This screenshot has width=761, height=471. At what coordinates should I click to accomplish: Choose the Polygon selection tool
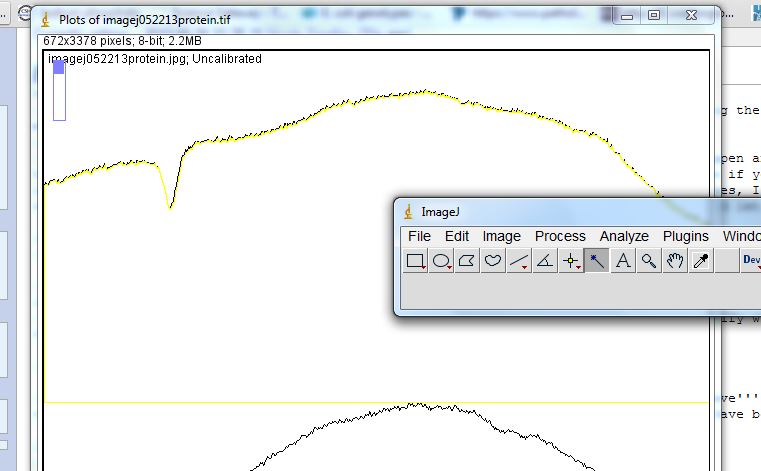point(467,262)
